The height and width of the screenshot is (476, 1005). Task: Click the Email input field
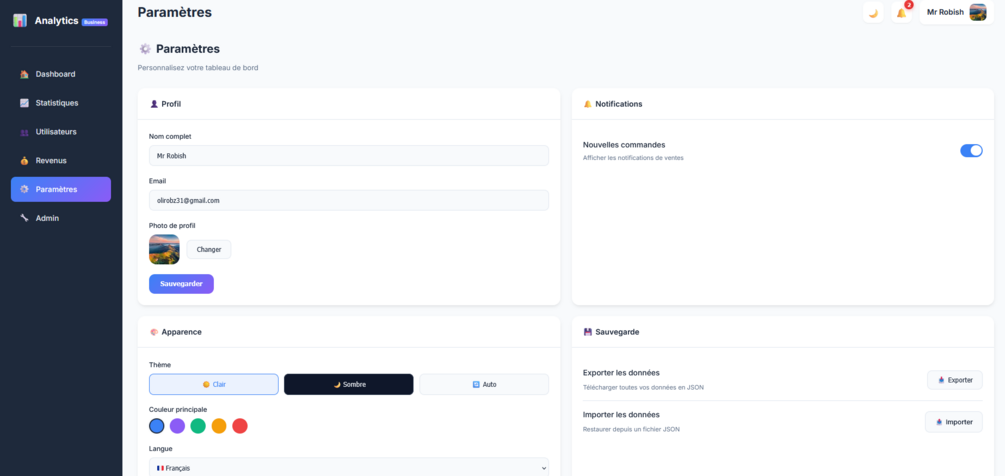(349, 200)
